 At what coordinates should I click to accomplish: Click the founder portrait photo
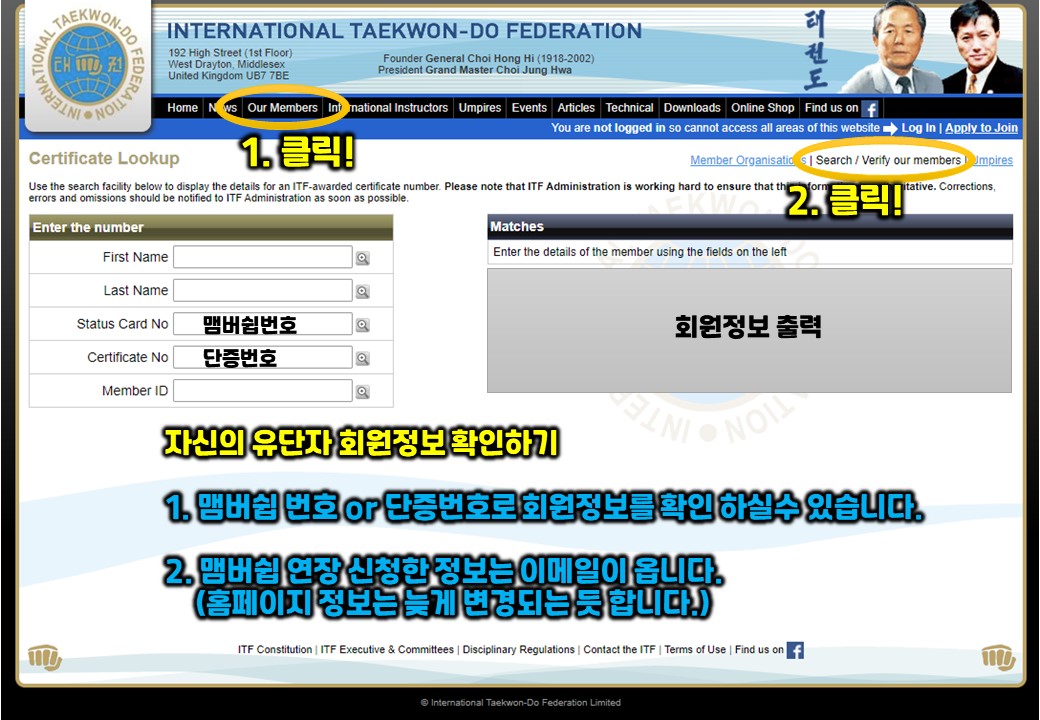pos(894,47)
